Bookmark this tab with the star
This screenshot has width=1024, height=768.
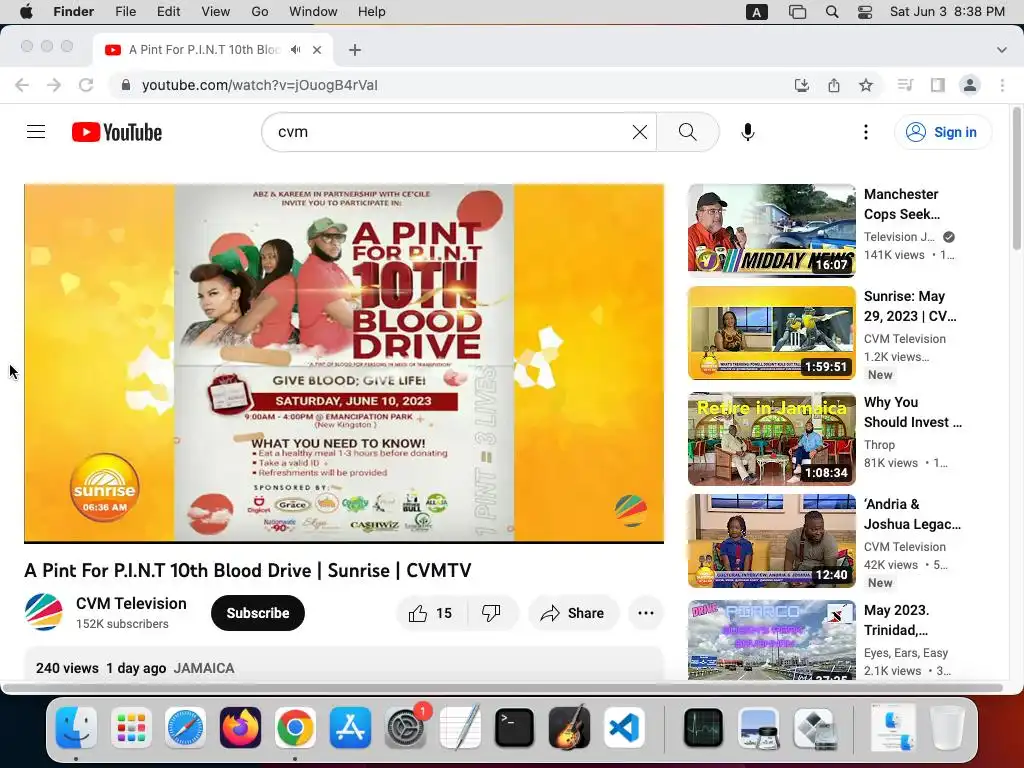click(x=866, y=85)
